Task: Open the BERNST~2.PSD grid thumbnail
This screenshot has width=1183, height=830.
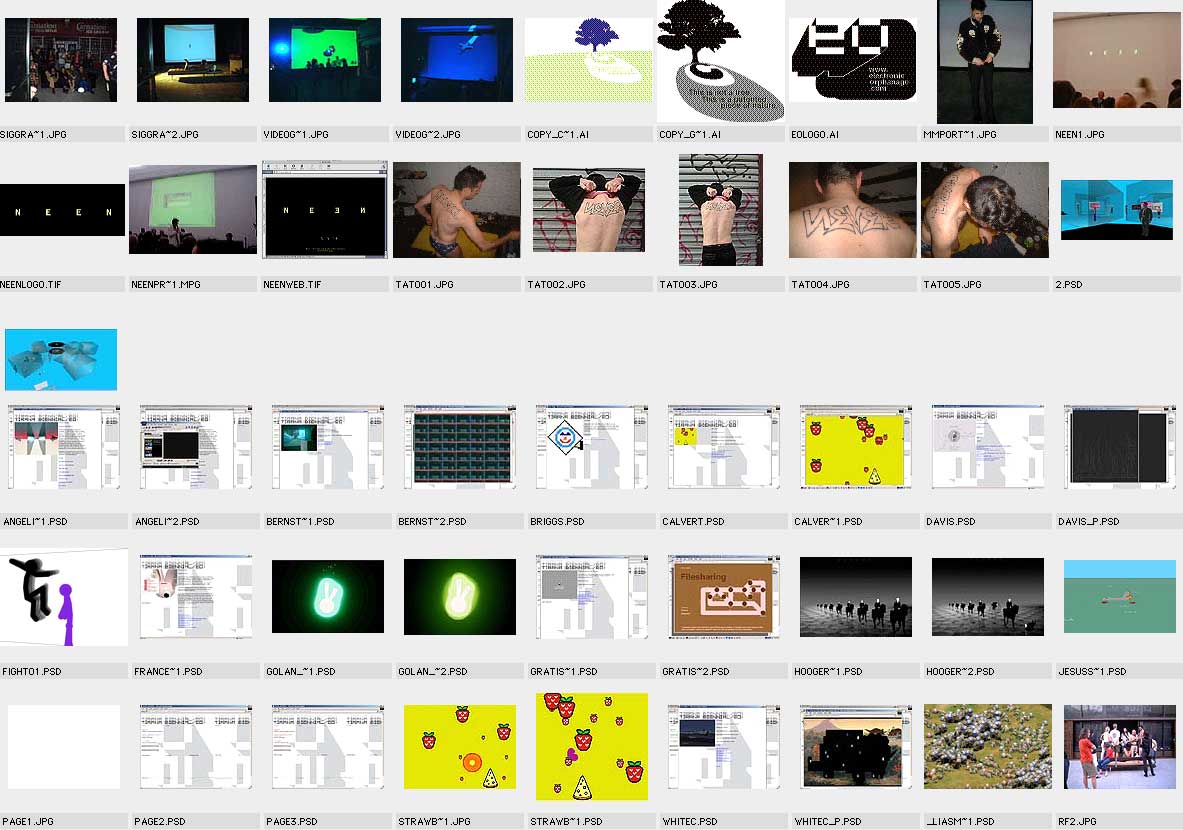Action: tap(456, 447)
